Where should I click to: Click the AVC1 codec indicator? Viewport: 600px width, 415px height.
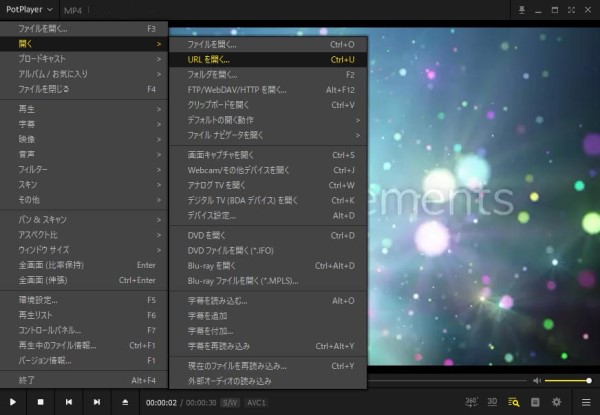256,402
